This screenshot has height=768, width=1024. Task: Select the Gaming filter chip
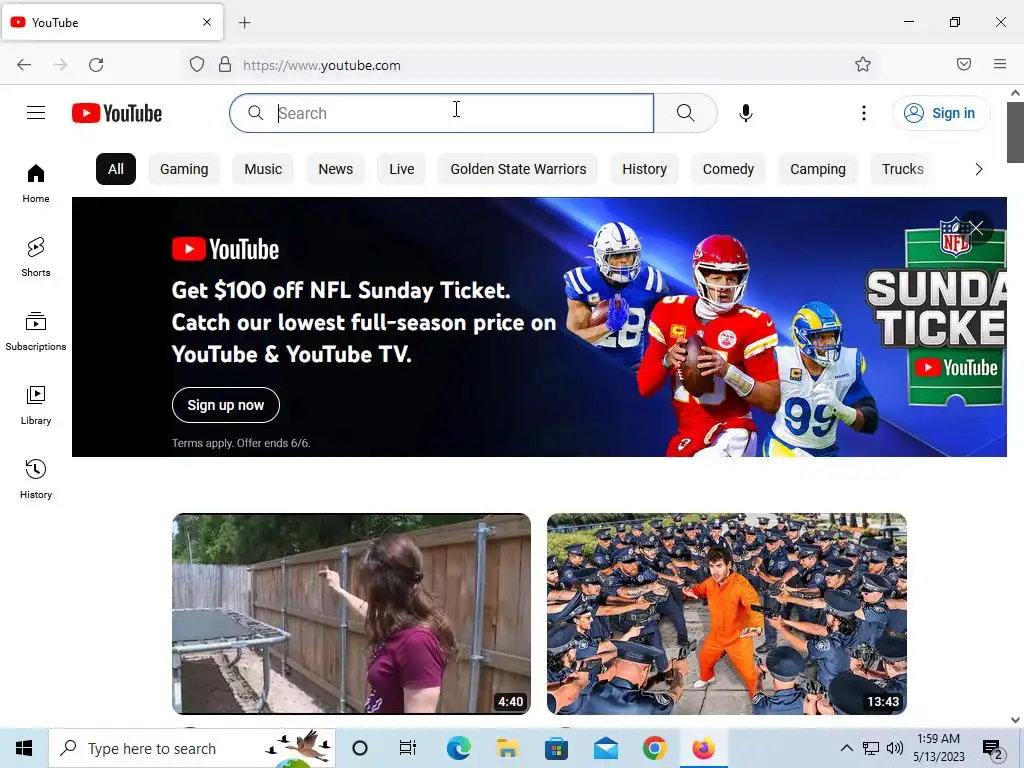coord(184,169)
